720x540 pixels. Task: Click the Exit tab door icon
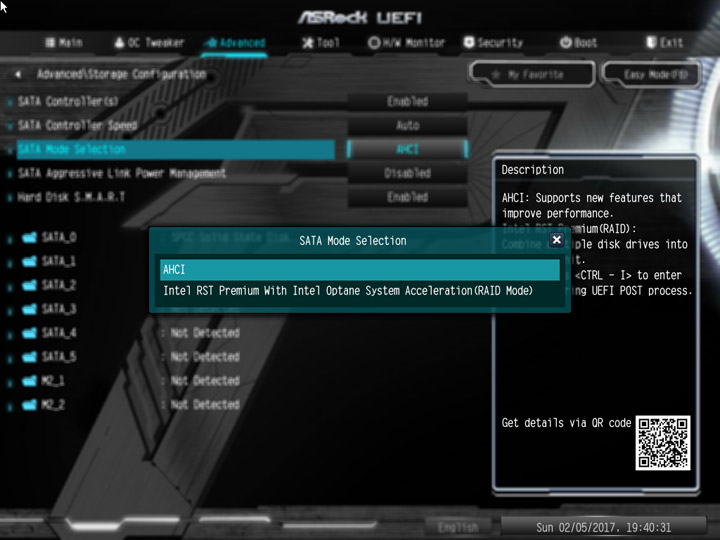651,42
